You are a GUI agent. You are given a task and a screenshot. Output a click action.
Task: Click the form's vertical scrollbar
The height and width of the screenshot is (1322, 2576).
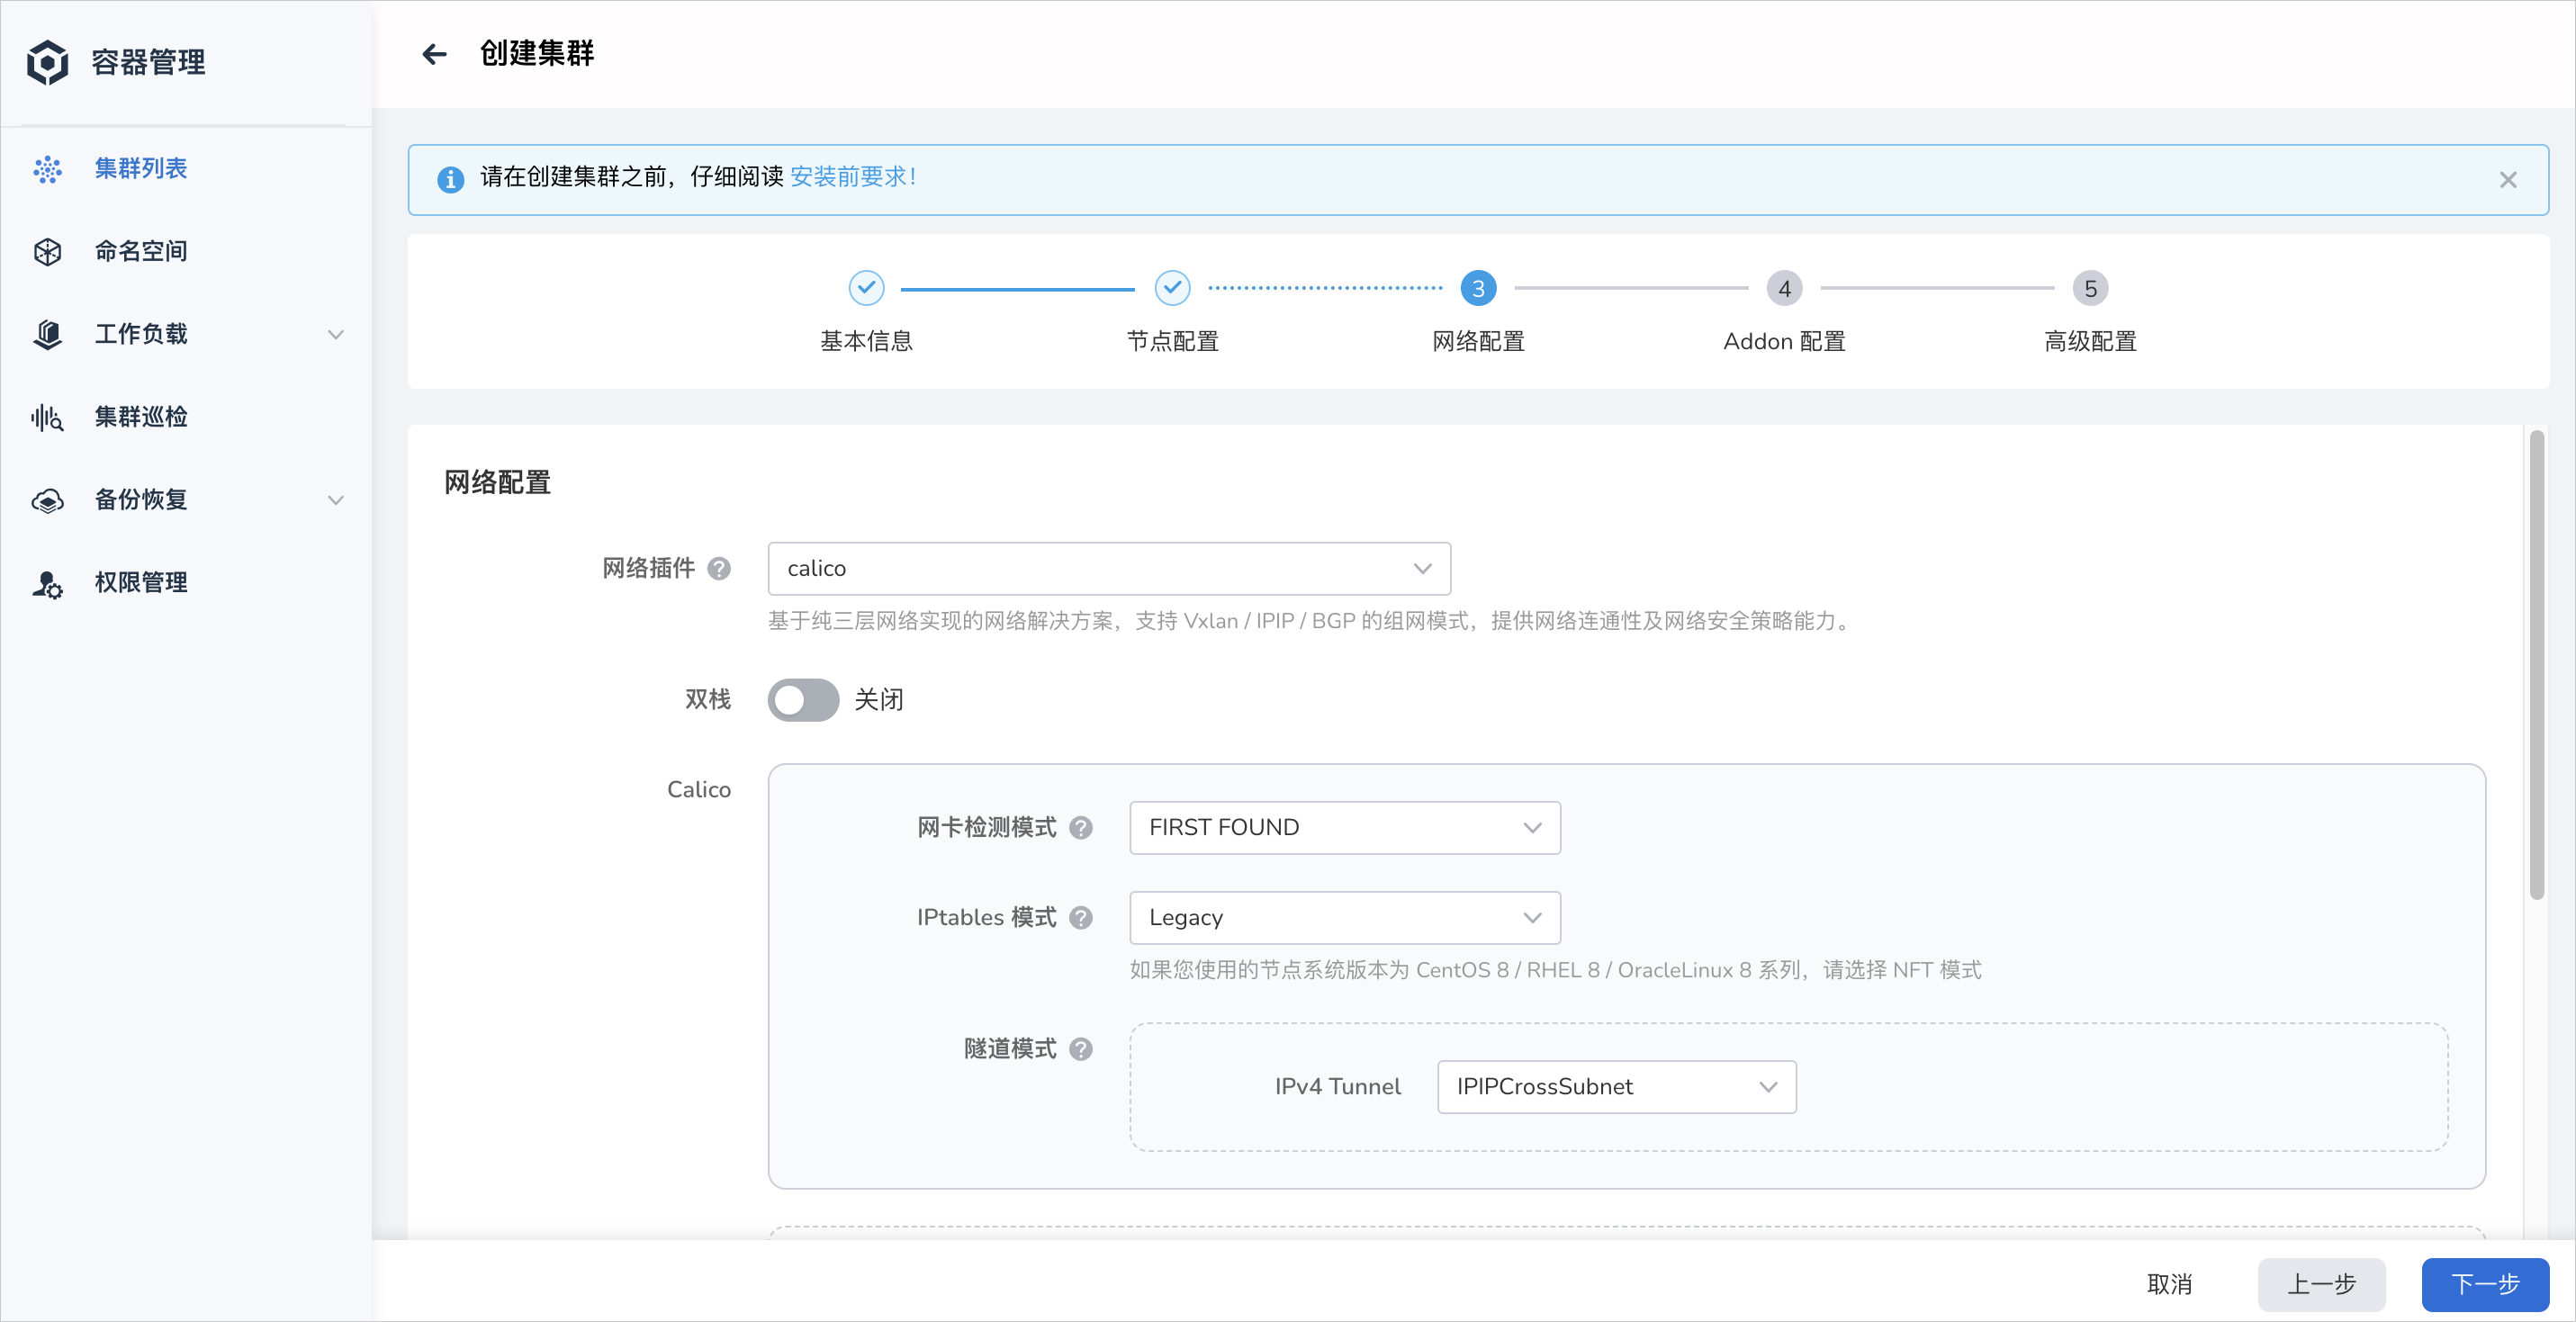[x=2536, y=664]
